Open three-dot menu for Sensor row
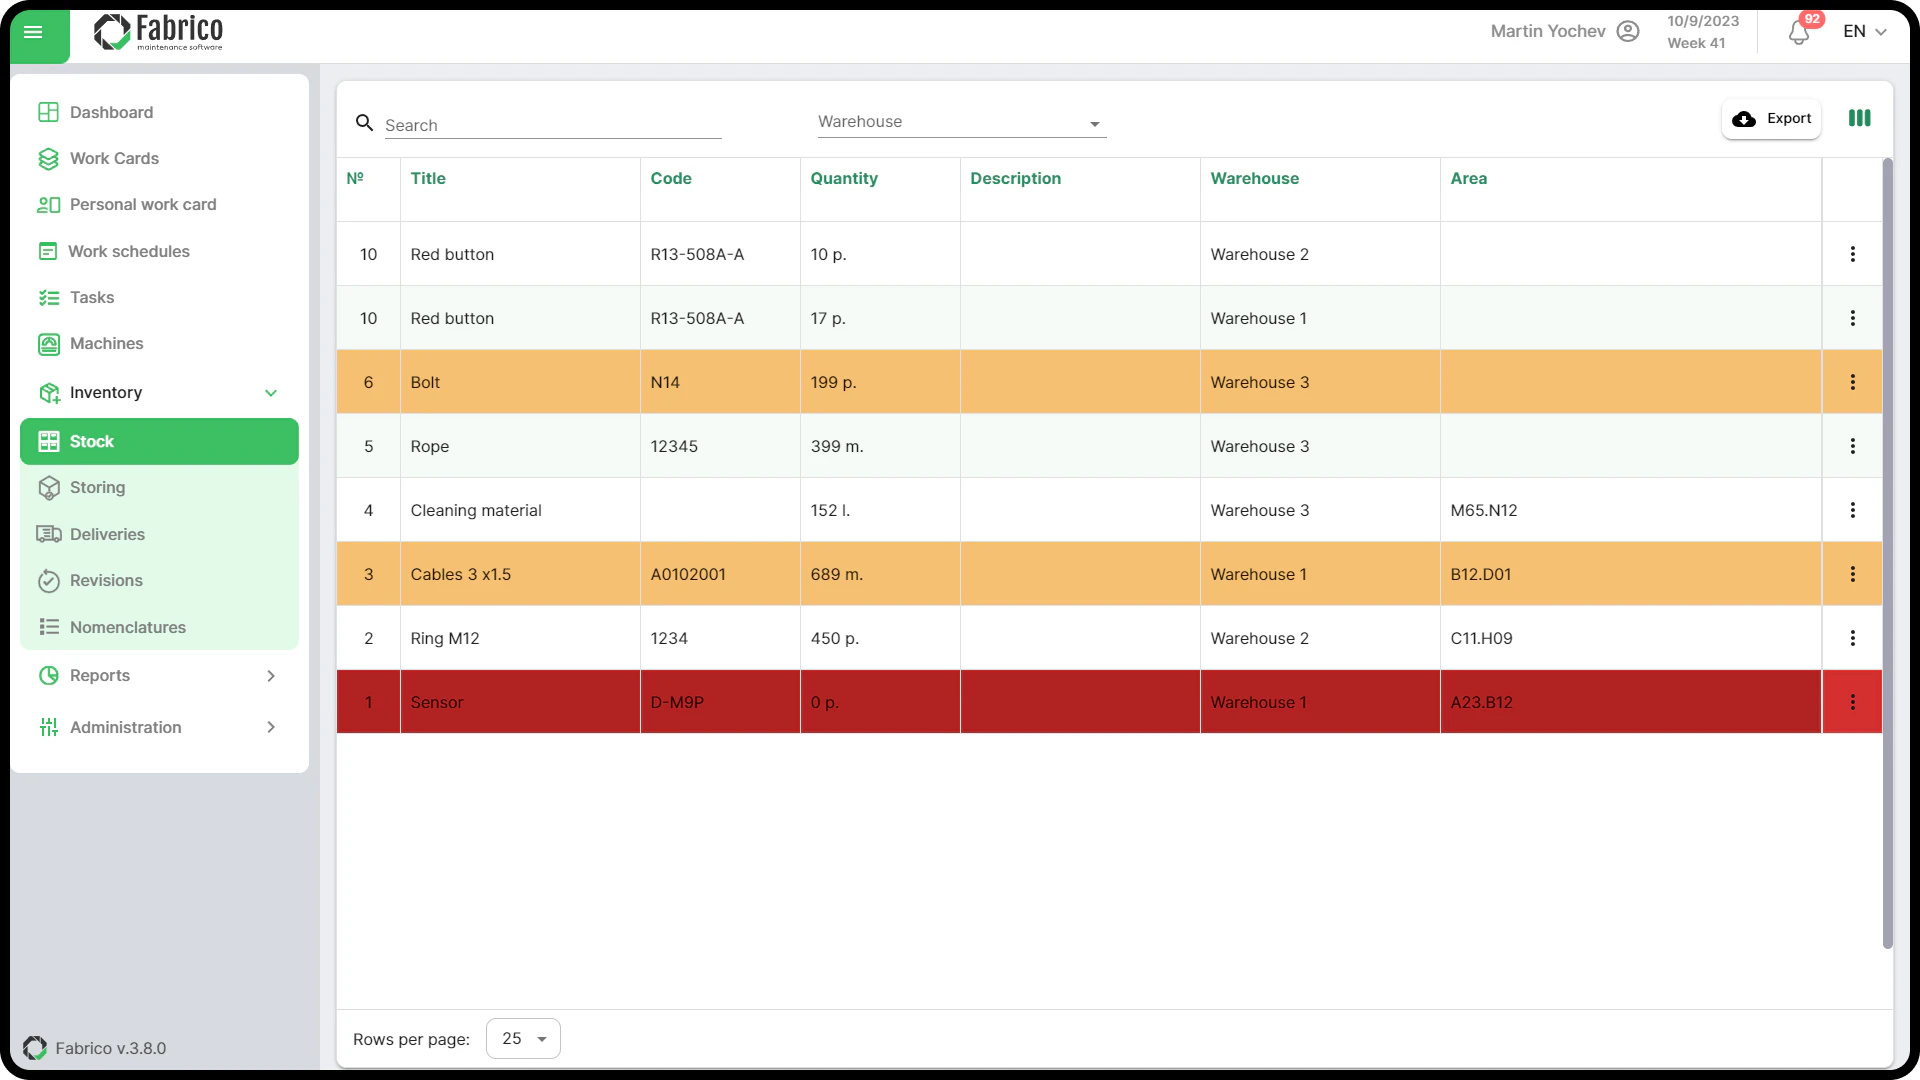Image resolution: width=1920 pixels, height=1080 pixels. 1852,702
